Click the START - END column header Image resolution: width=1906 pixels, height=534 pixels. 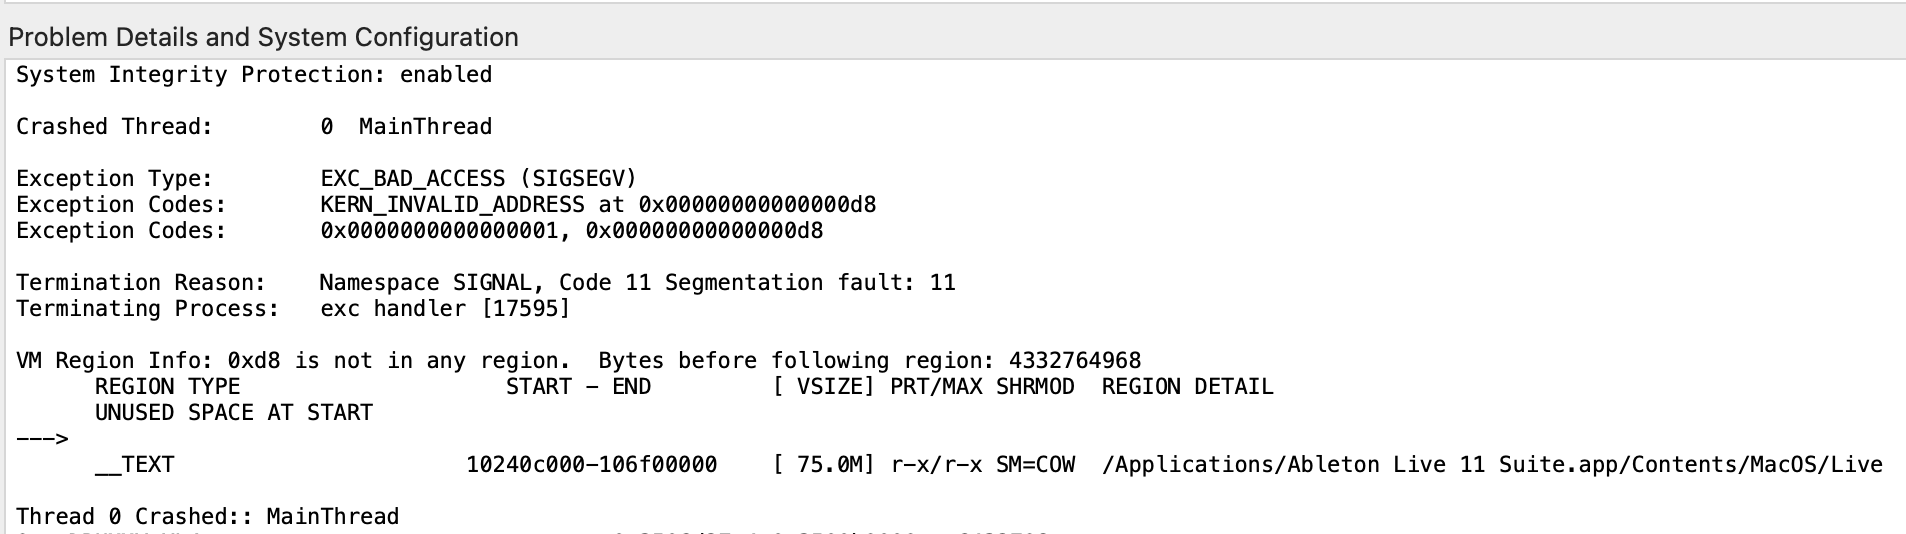(578, 387)
